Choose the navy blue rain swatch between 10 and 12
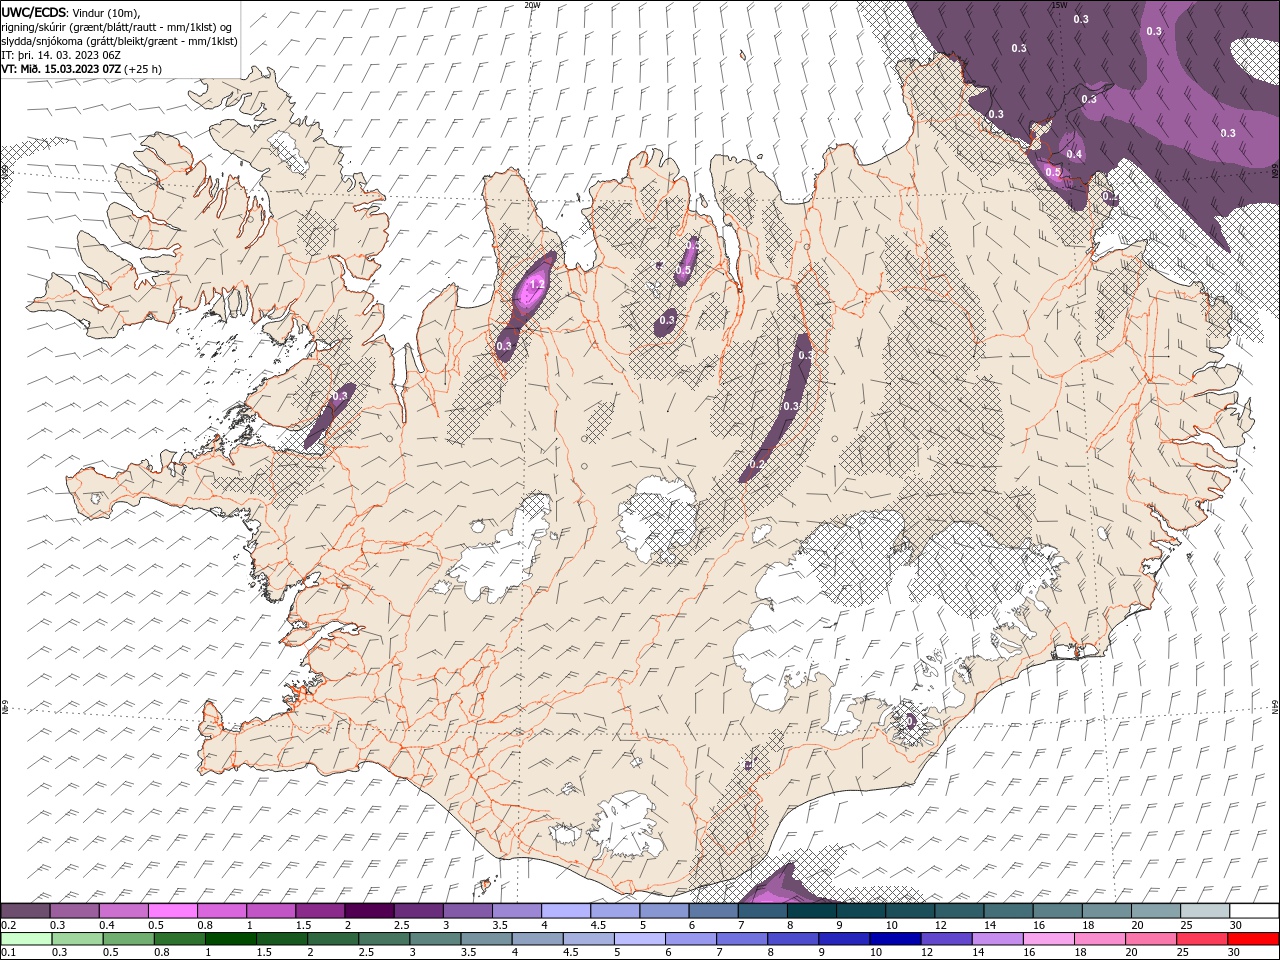The width and height of the screenshot is (1280, 960). pyautogui.click(x=895, y=939)
